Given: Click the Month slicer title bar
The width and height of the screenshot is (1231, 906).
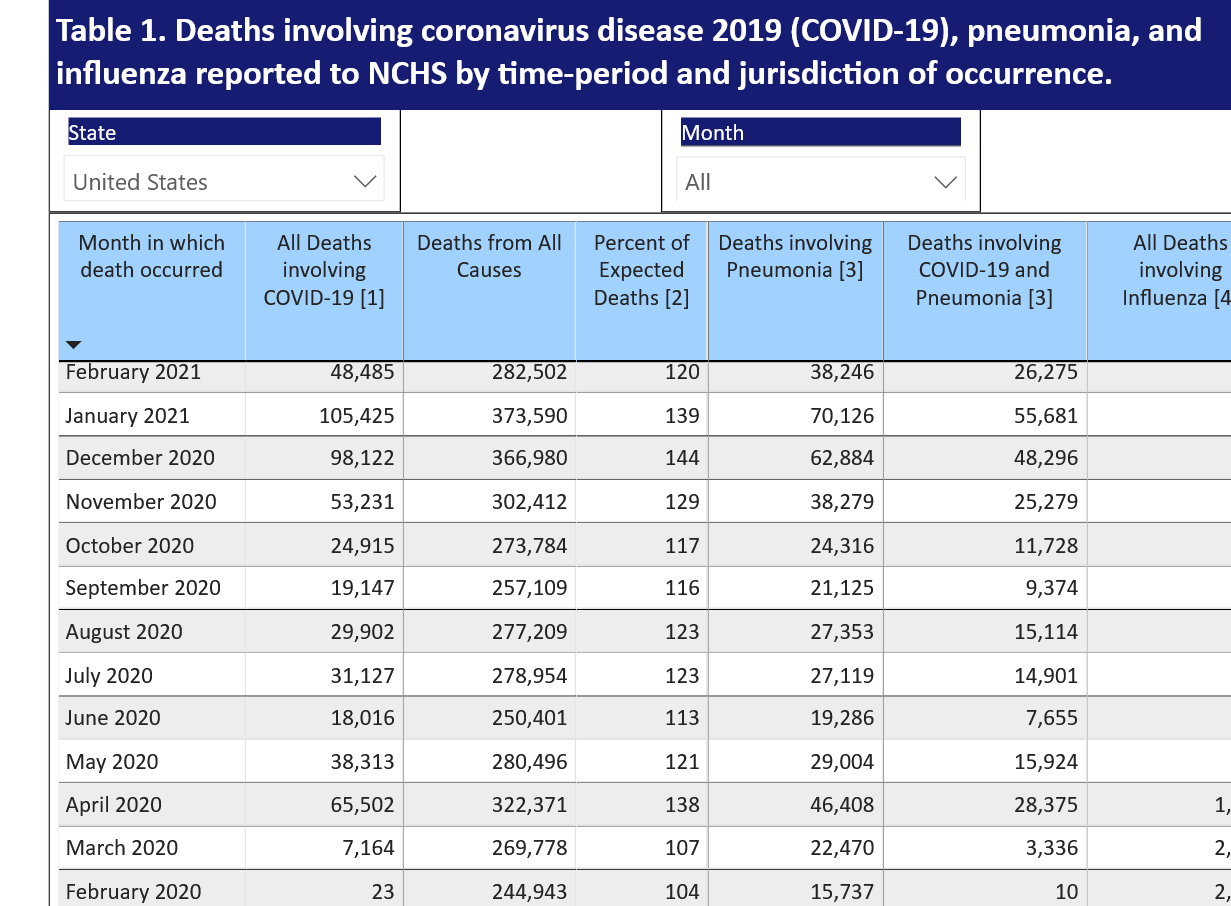Looking at the screenshot, I should (x=820, y=132).
